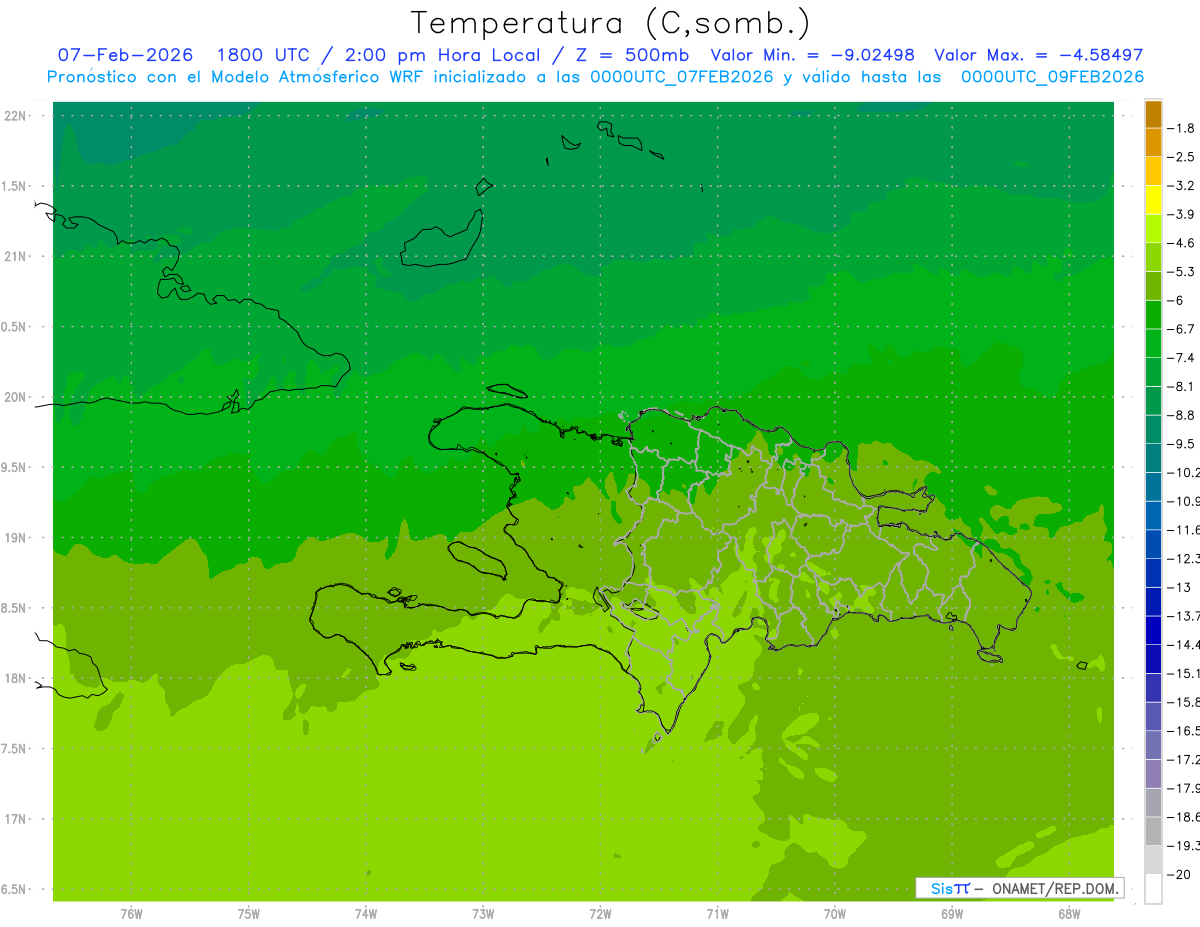Click the "-3.9" colorbar value
Image resolution: width=1200 pixels, height=927 pixels.
[x=1181, y=214]
